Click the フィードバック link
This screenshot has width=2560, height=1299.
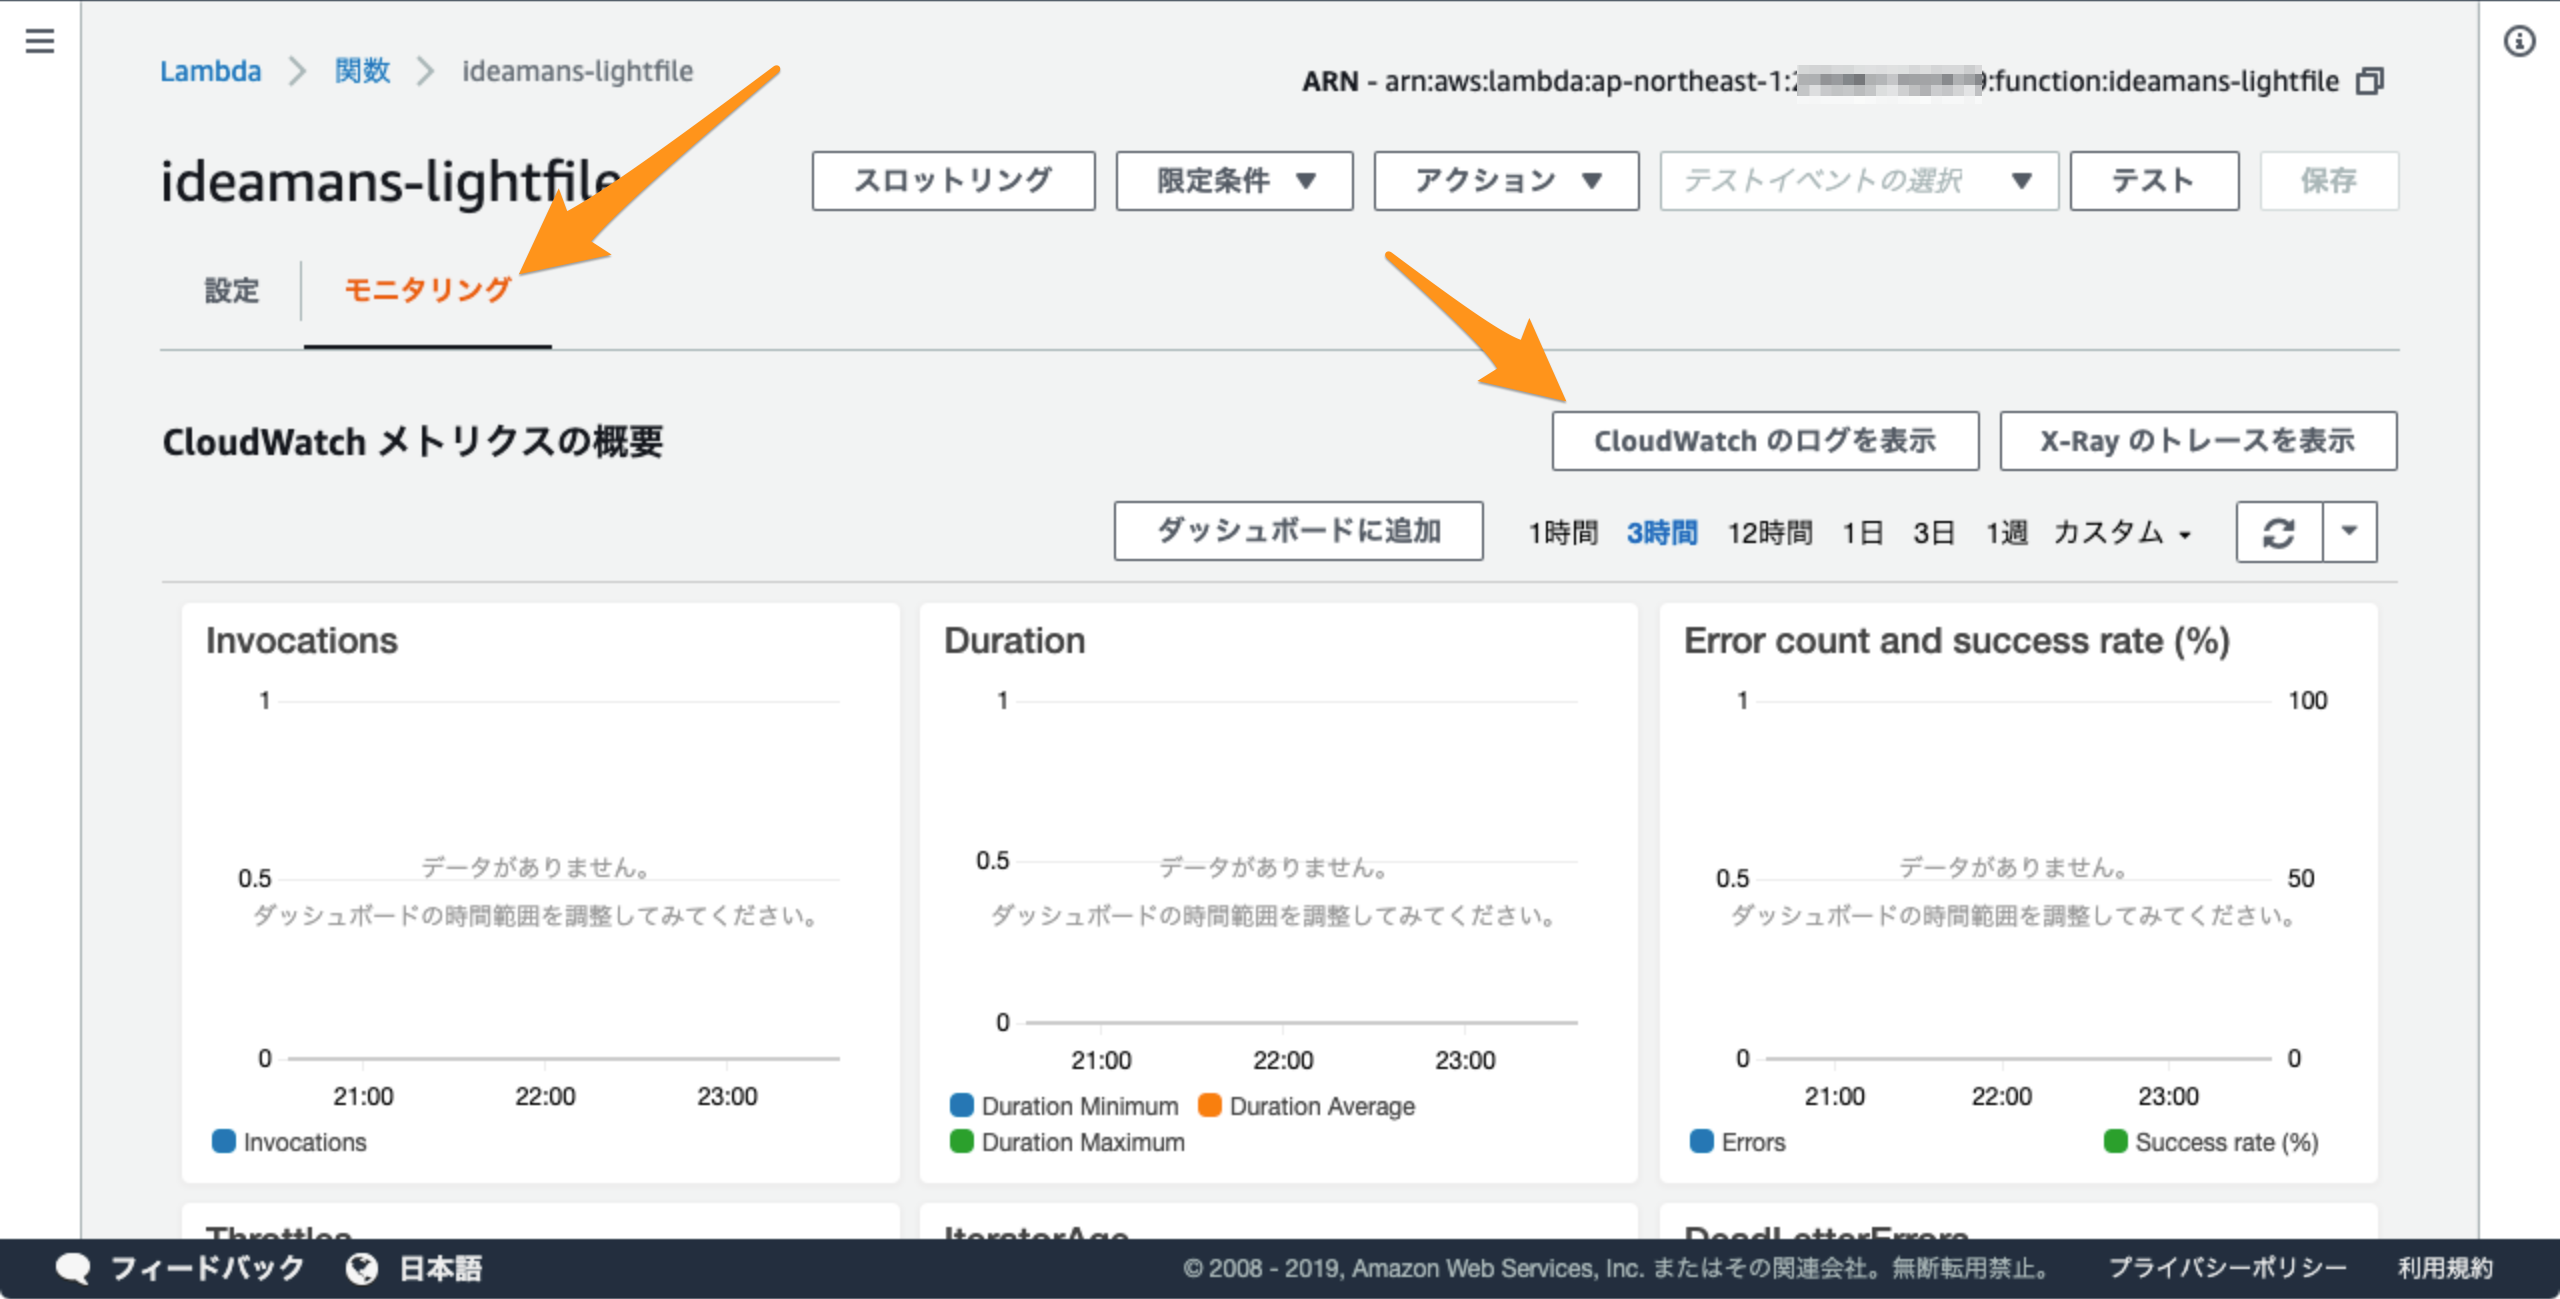pos(207,1268)
